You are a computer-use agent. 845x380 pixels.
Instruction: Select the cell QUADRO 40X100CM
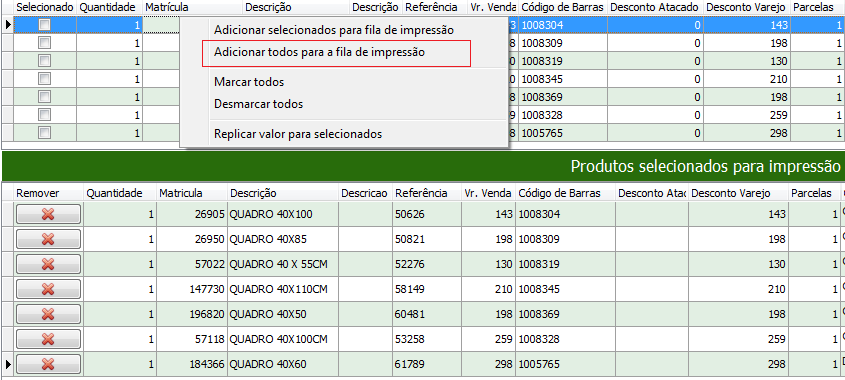pyautogui.click(x=283, y=339)
